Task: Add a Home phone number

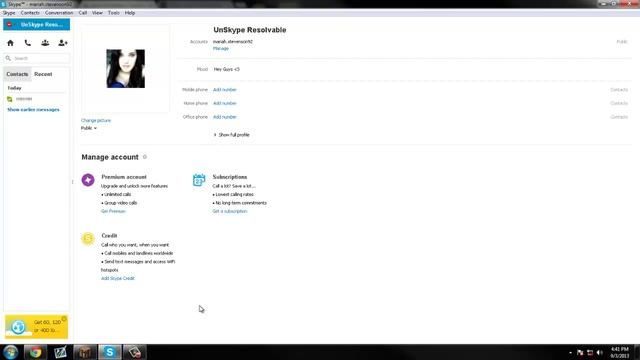Action: click(224, 103)
